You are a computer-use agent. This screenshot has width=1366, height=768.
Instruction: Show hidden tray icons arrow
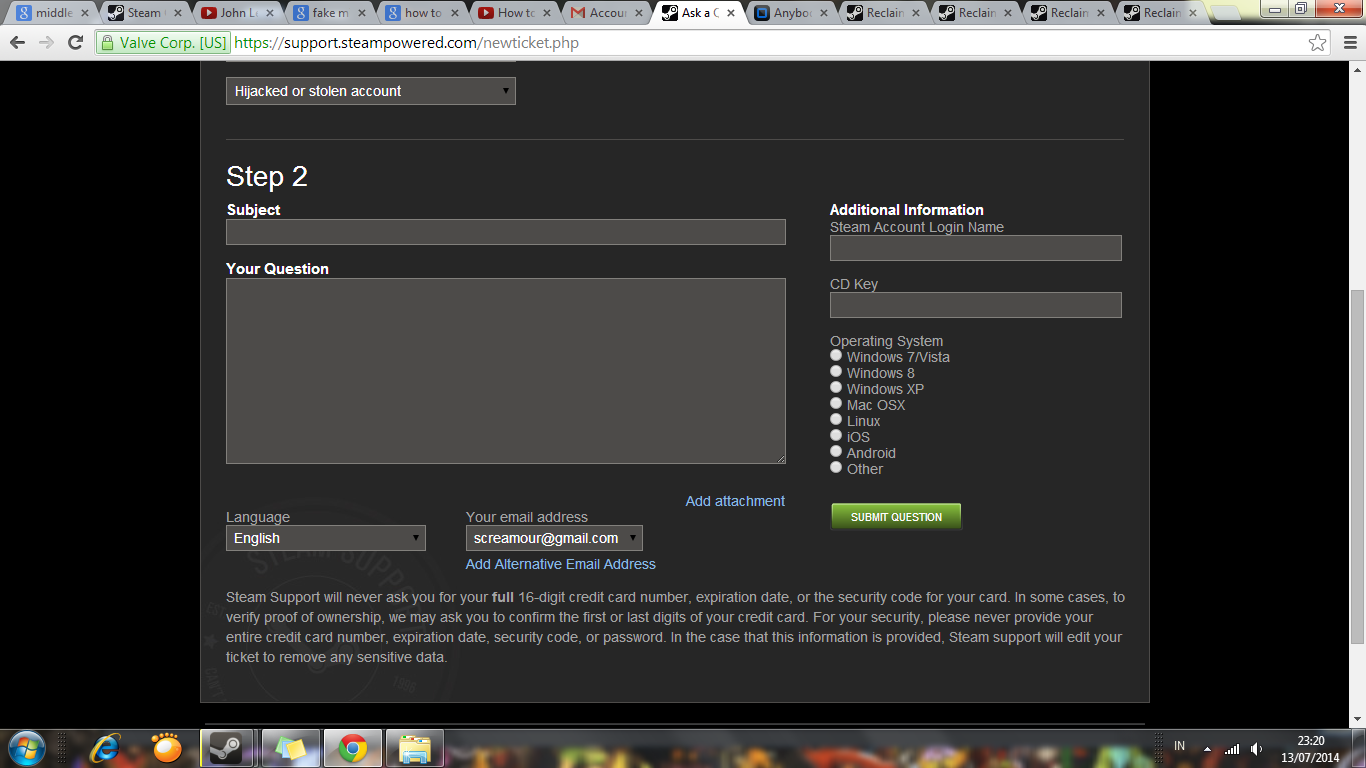point(1207,748)
